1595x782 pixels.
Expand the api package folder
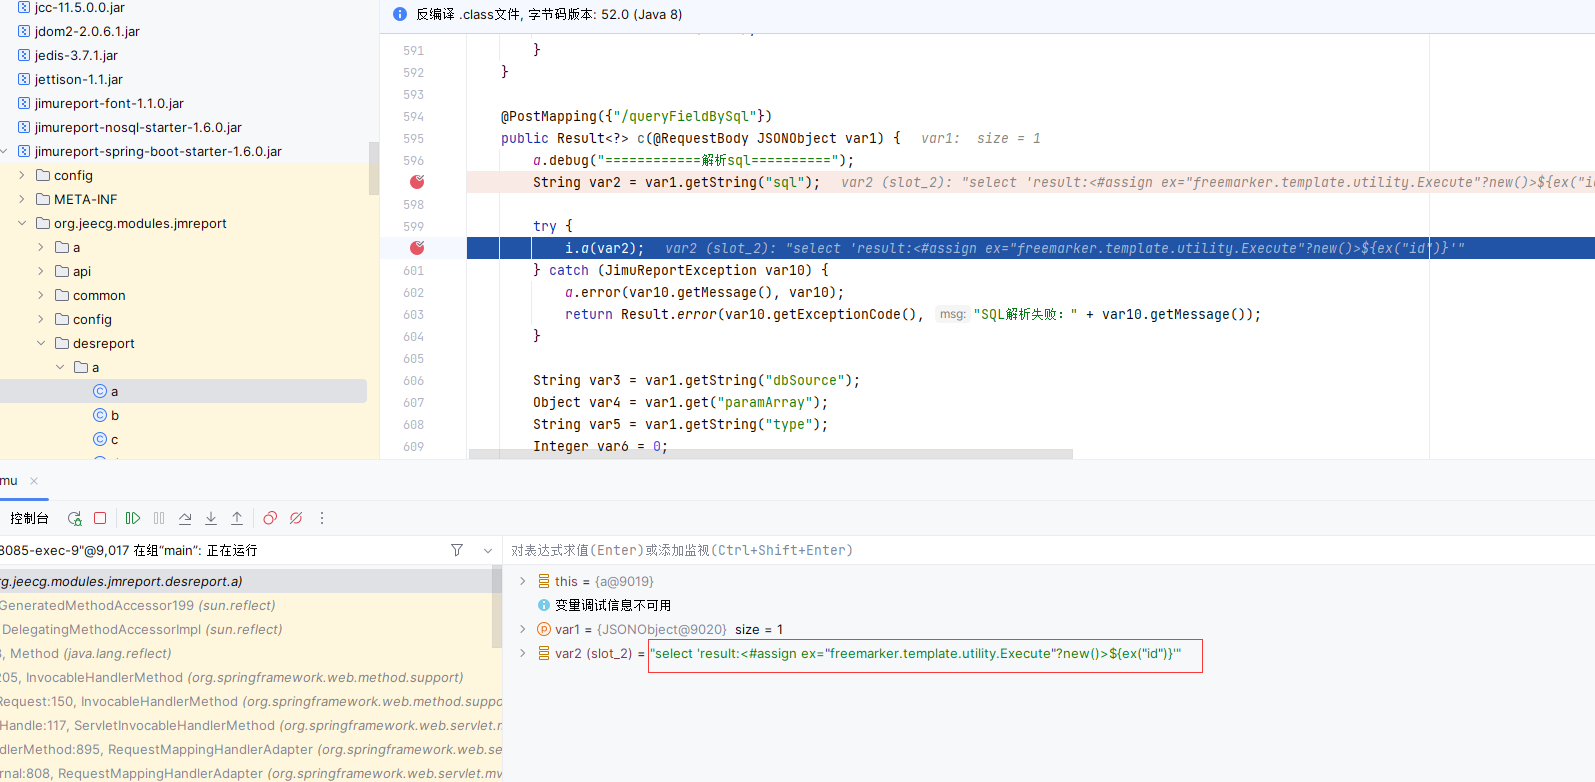tap(41, 271)
